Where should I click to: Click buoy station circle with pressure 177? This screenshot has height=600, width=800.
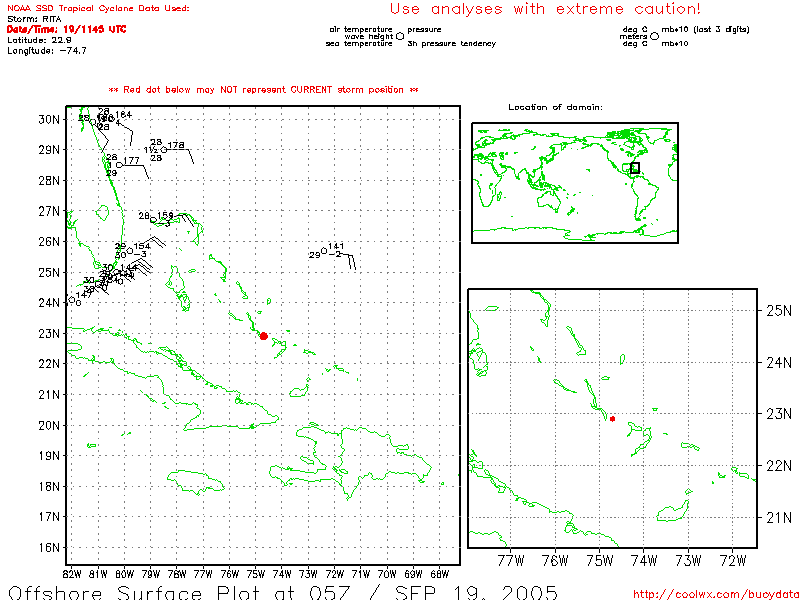(x=119, y=165)
